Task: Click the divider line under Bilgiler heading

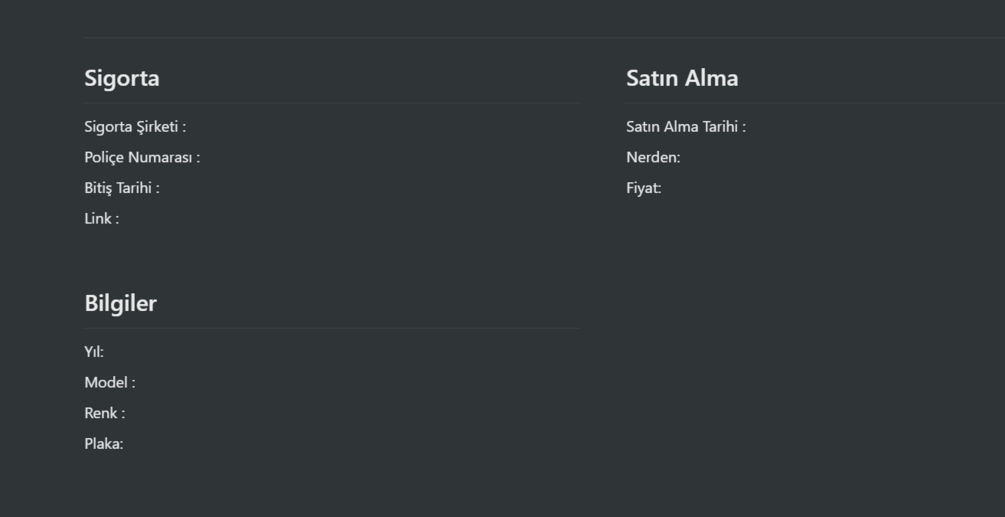Action: (x=332, y=328)
